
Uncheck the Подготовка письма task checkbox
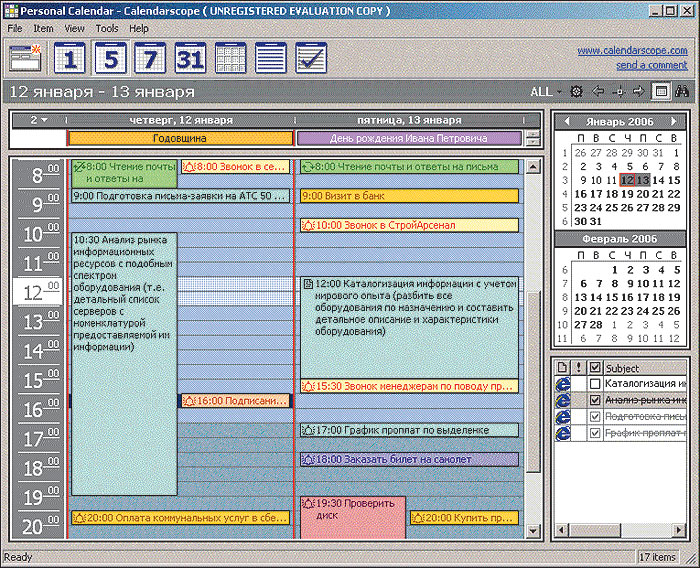pyautogui.click(x=595, y=416)
